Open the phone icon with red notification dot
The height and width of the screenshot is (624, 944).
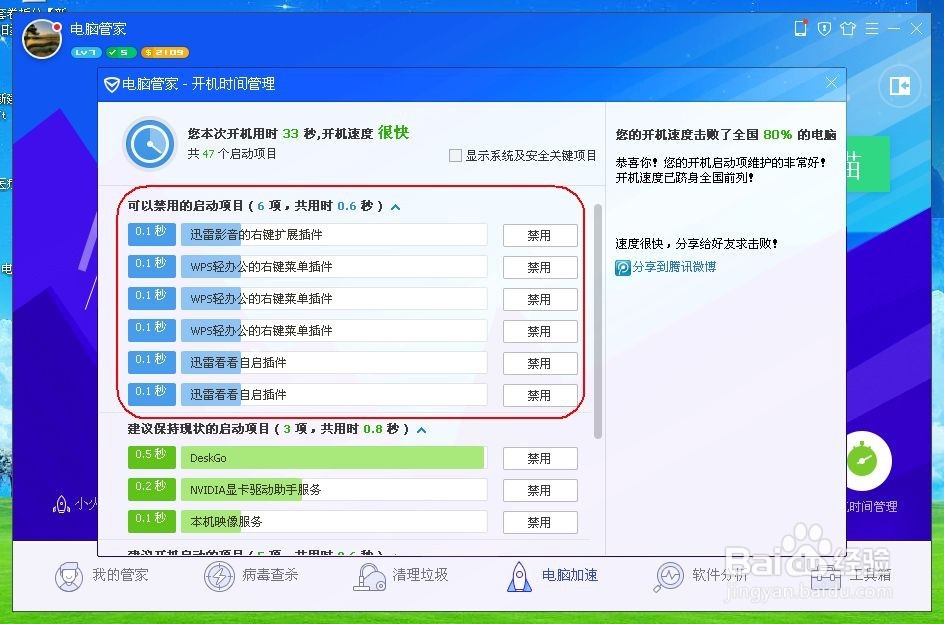point(800,29)
